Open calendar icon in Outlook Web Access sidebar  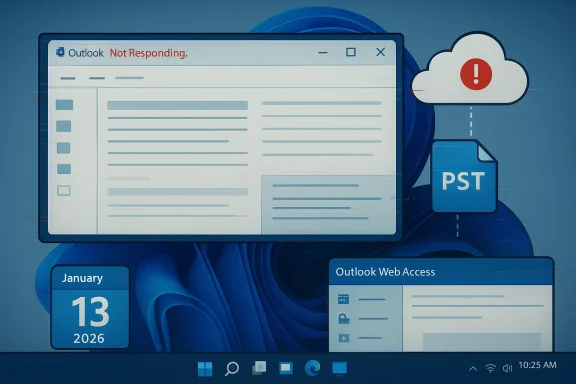(x=343, y=299)
